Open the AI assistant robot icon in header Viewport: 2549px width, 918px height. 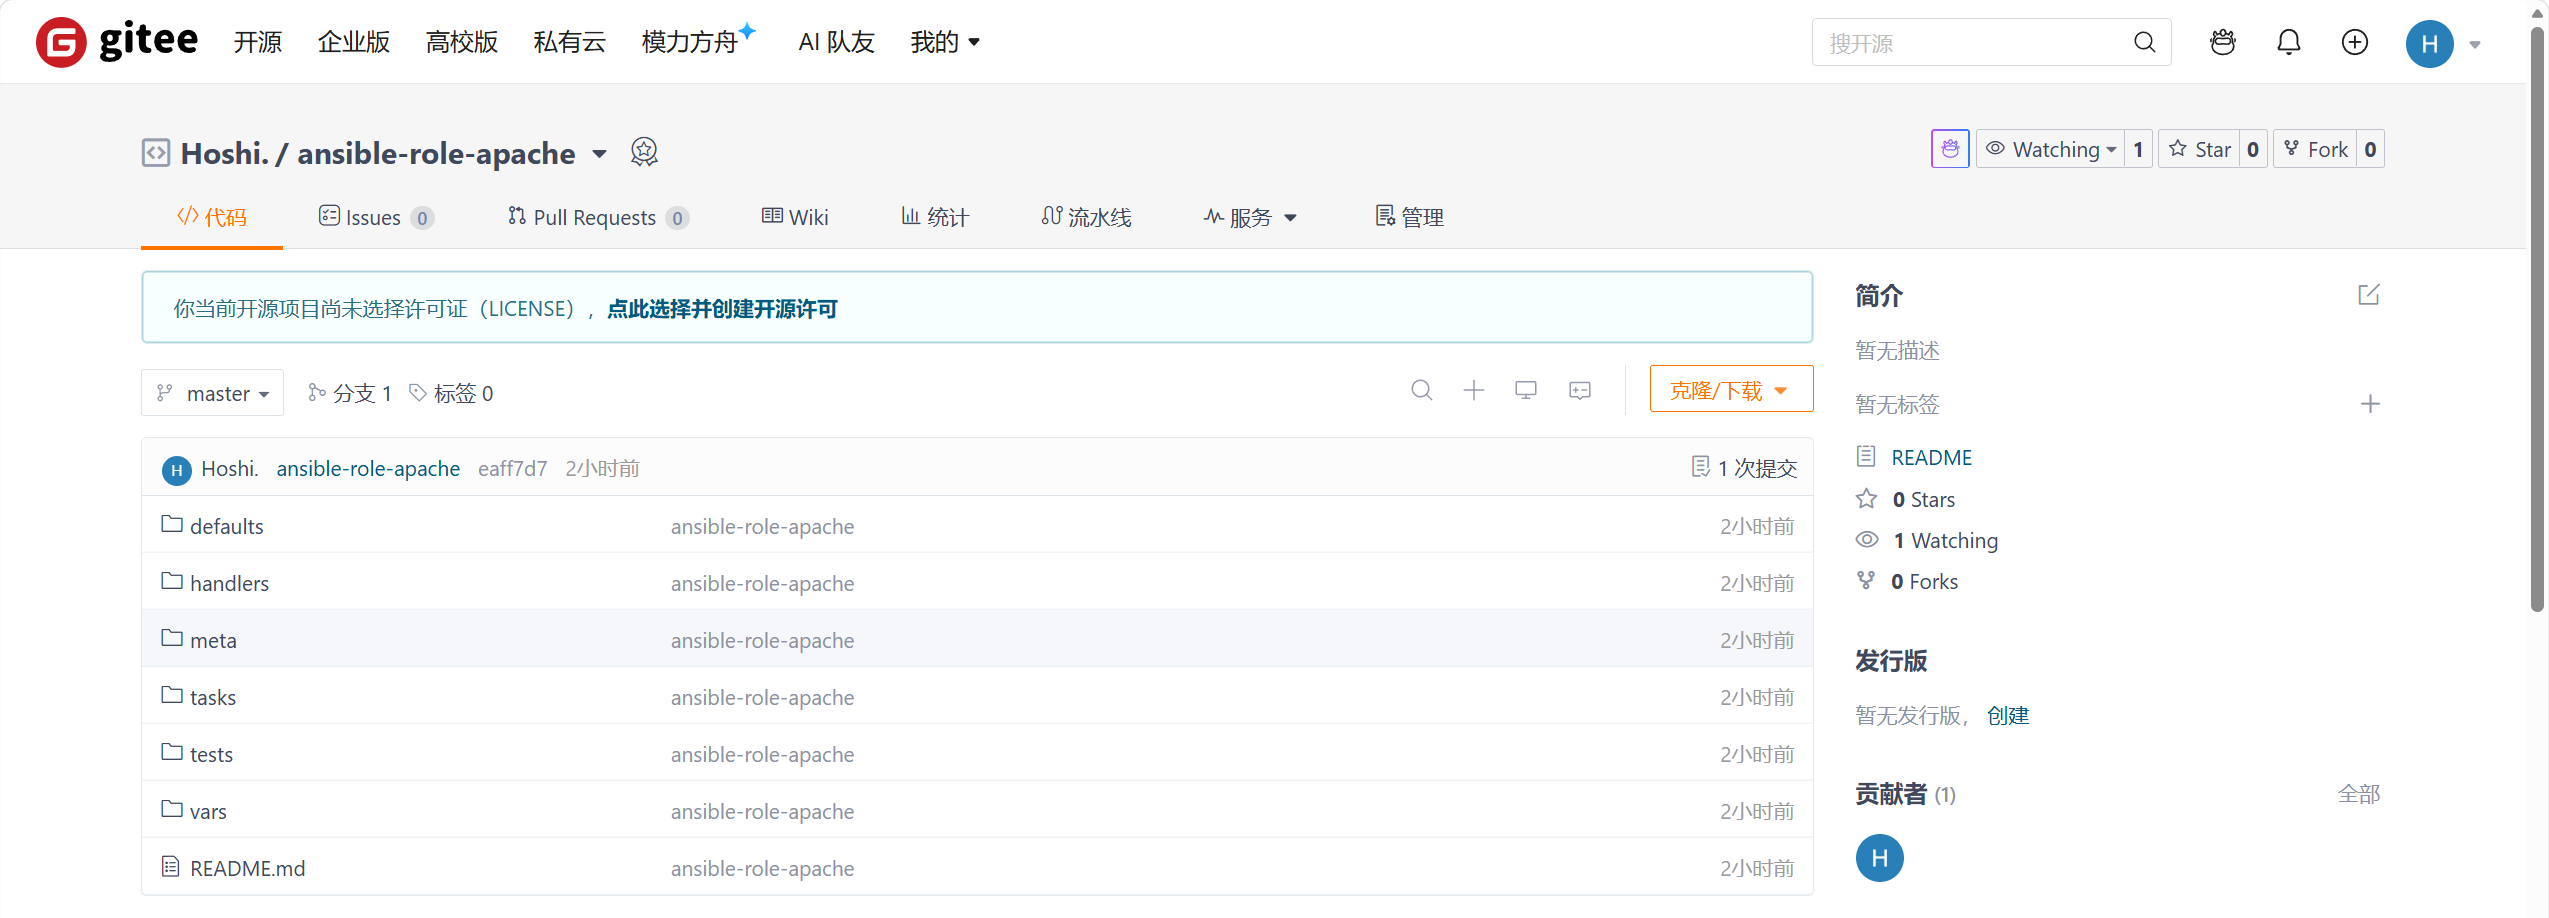tap(2222, 42)
